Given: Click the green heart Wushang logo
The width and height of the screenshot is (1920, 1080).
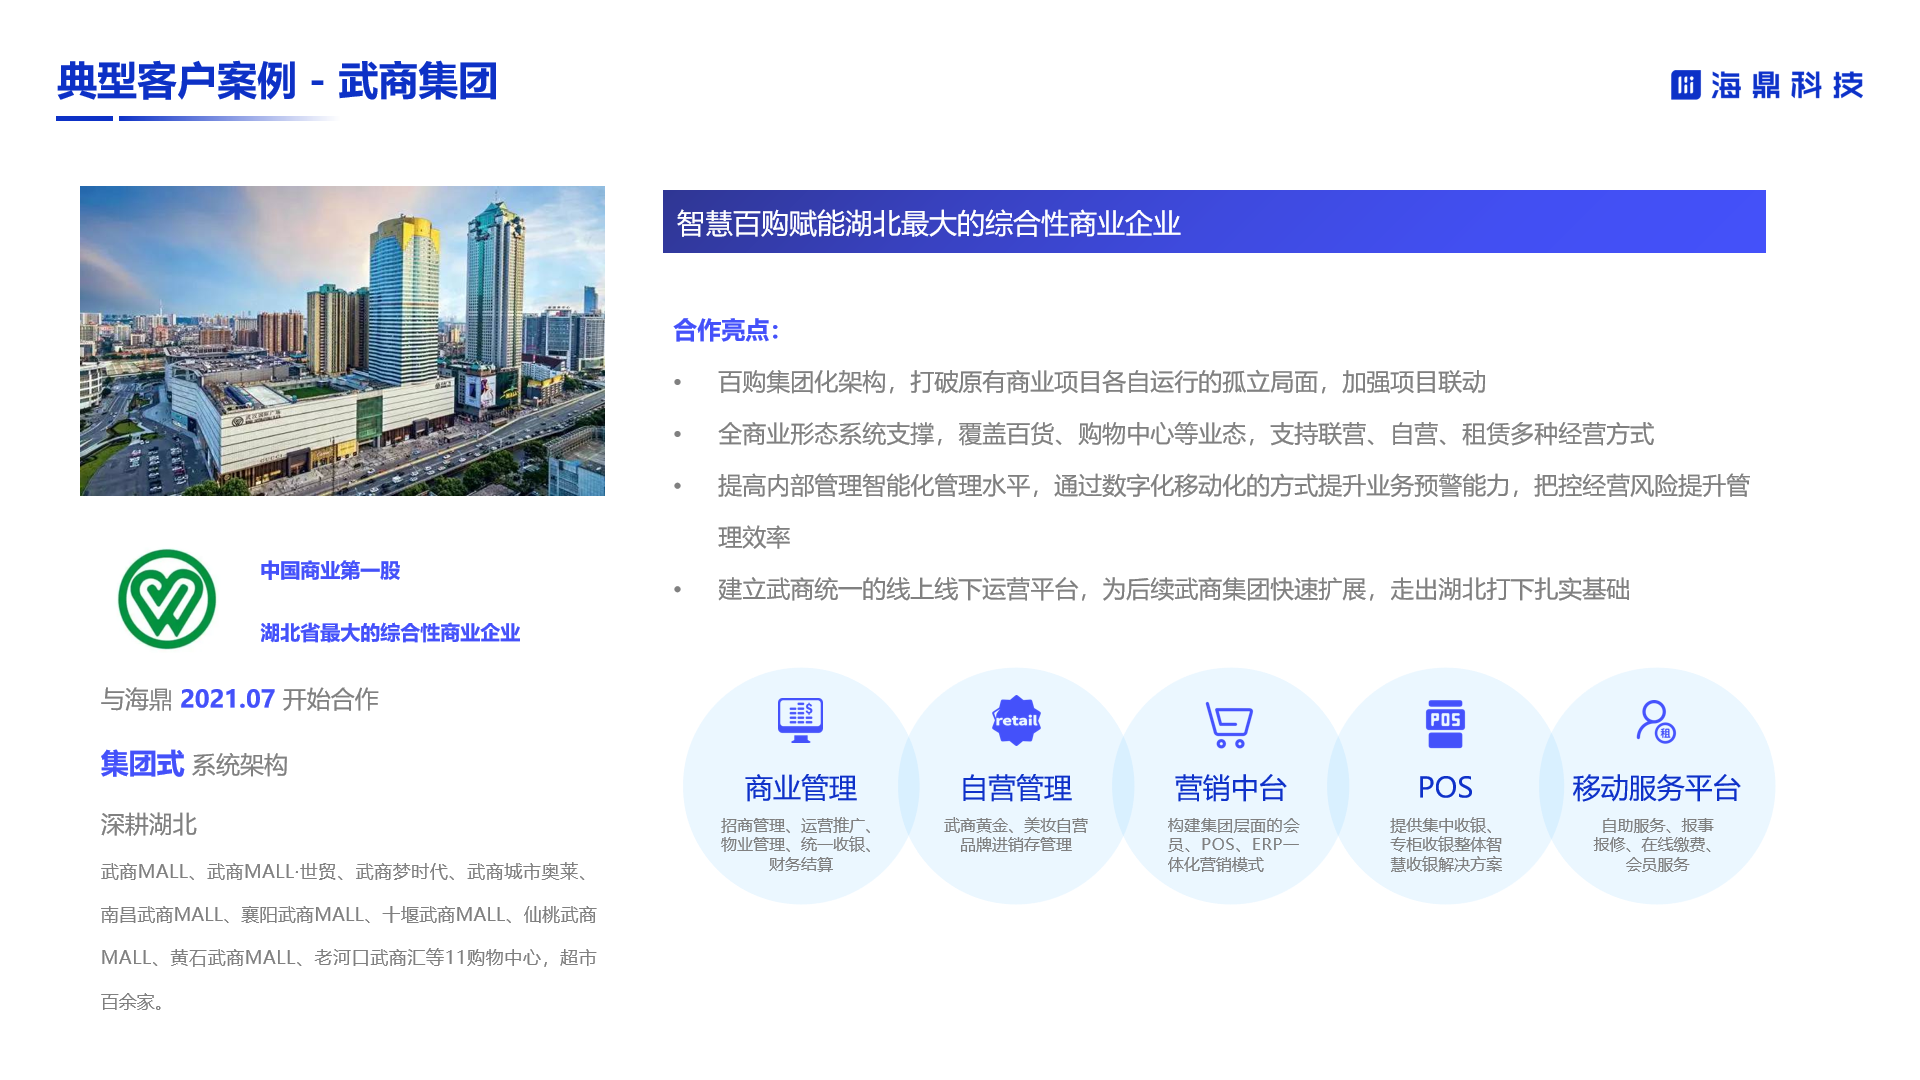Looking at the screenshot, I should click(167, 599).
